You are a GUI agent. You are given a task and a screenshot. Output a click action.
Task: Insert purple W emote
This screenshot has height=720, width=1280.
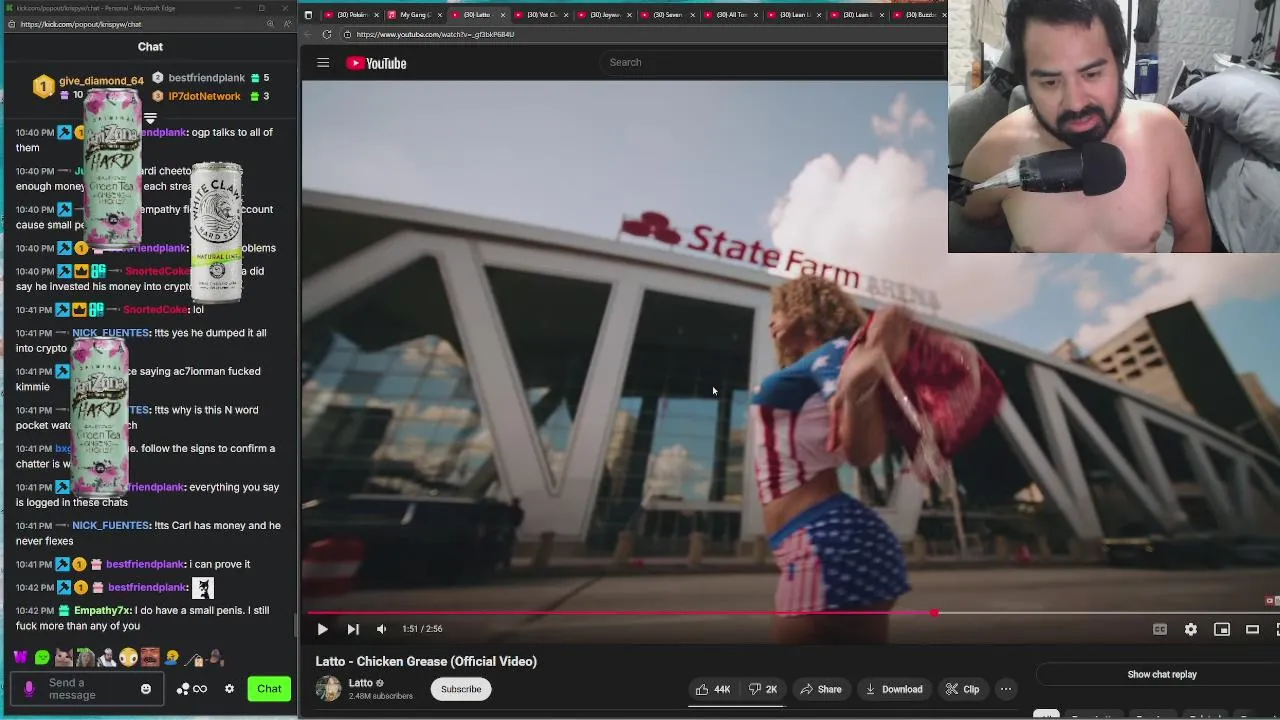click(x=20, y=658)
